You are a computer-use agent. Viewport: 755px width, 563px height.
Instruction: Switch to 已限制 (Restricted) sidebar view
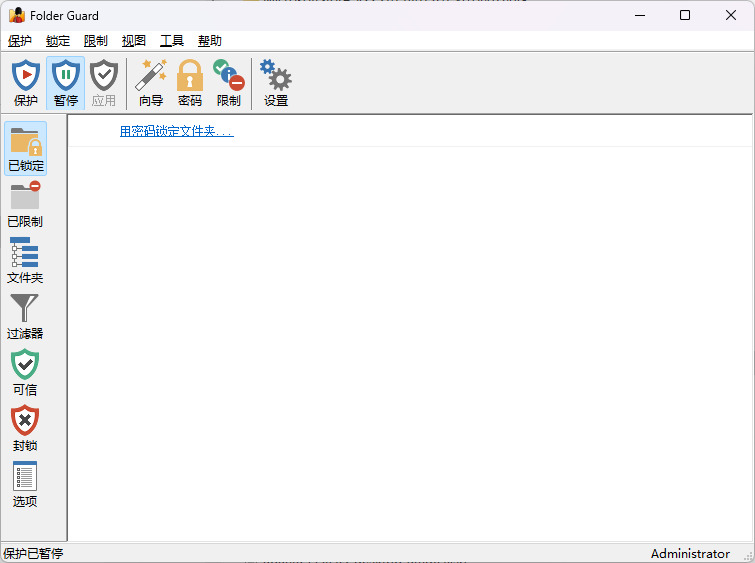pos(26,205)
